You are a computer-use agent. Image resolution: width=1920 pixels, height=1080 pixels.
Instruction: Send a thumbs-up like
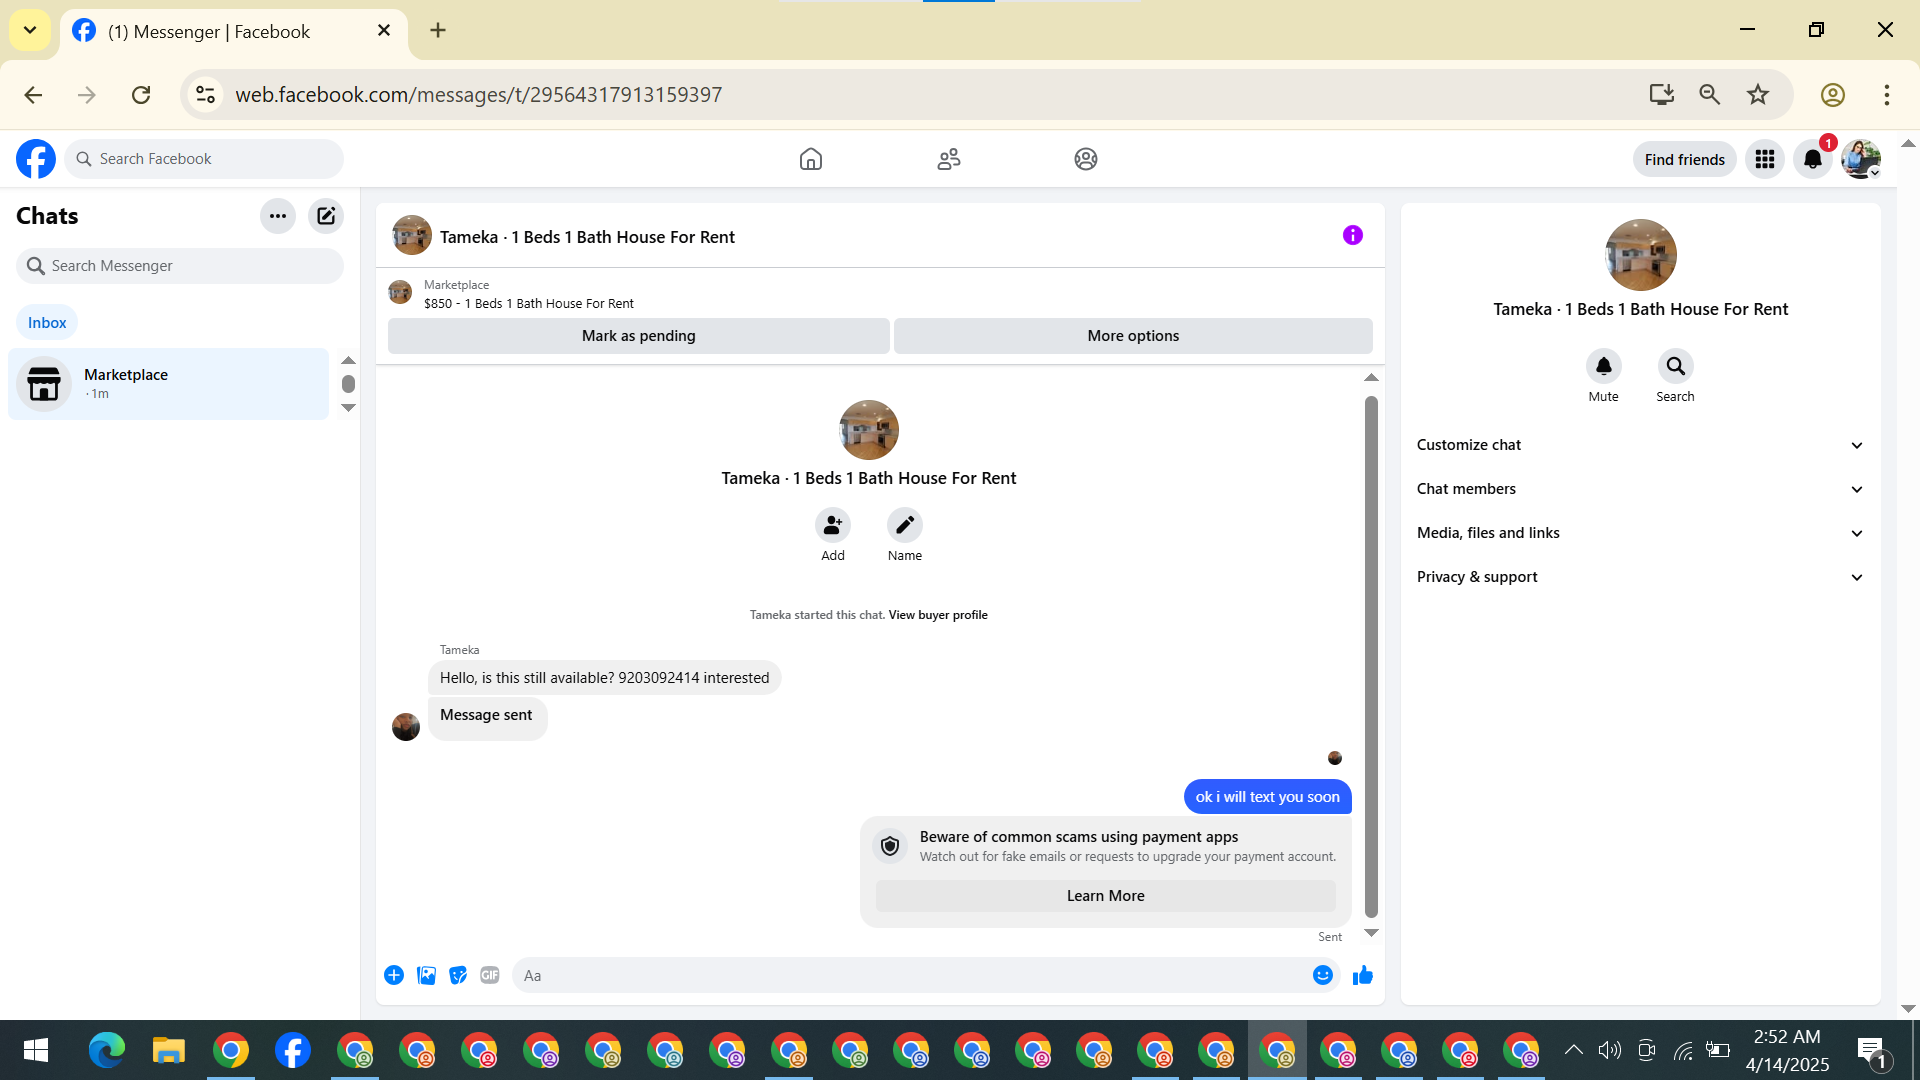coord(1362,975)
